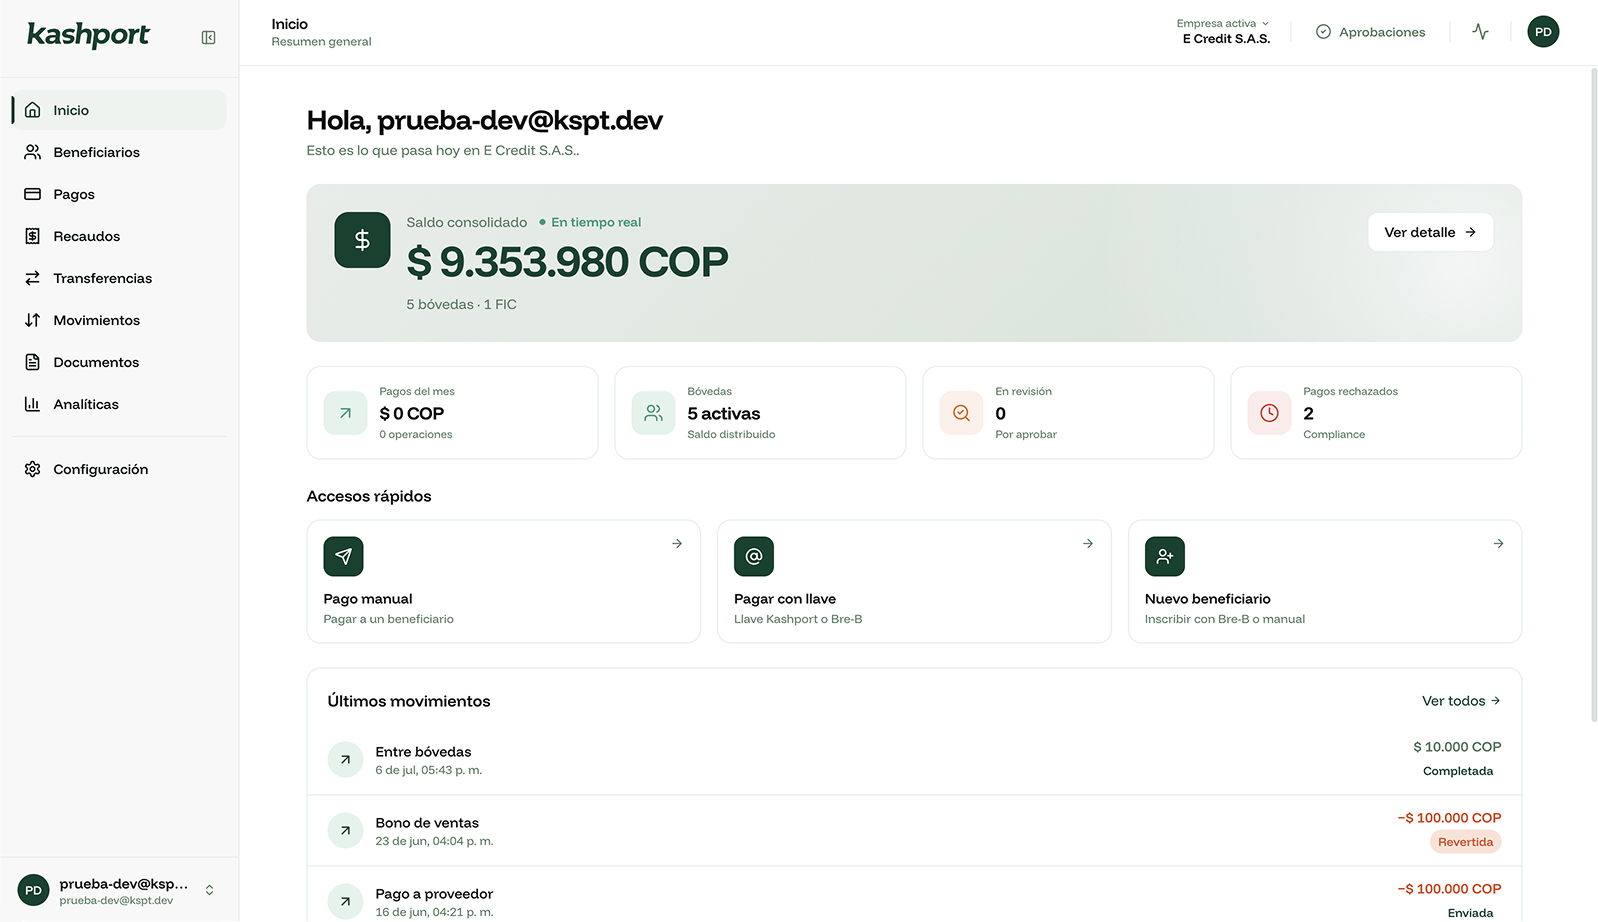
Task: Click the page vertical scrollbar
Action: click(x=1593, y=394)
